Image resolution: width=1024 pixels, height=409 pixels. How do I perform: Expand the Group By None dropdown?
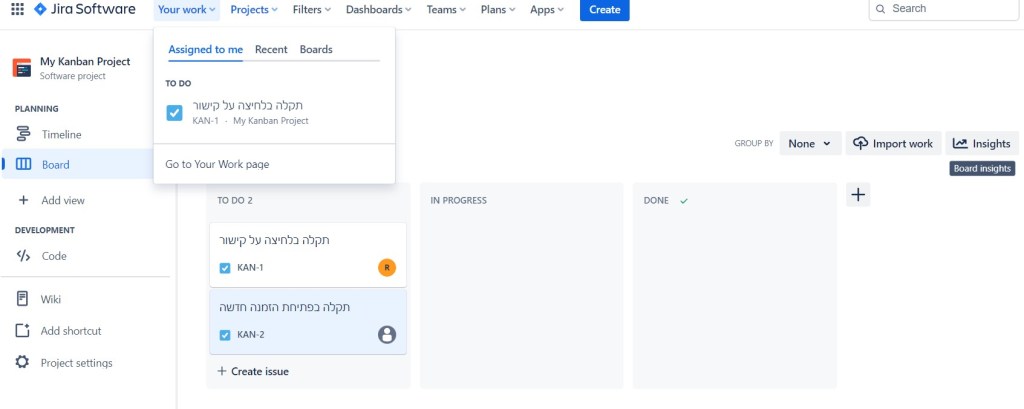click(x=809, y=144)
